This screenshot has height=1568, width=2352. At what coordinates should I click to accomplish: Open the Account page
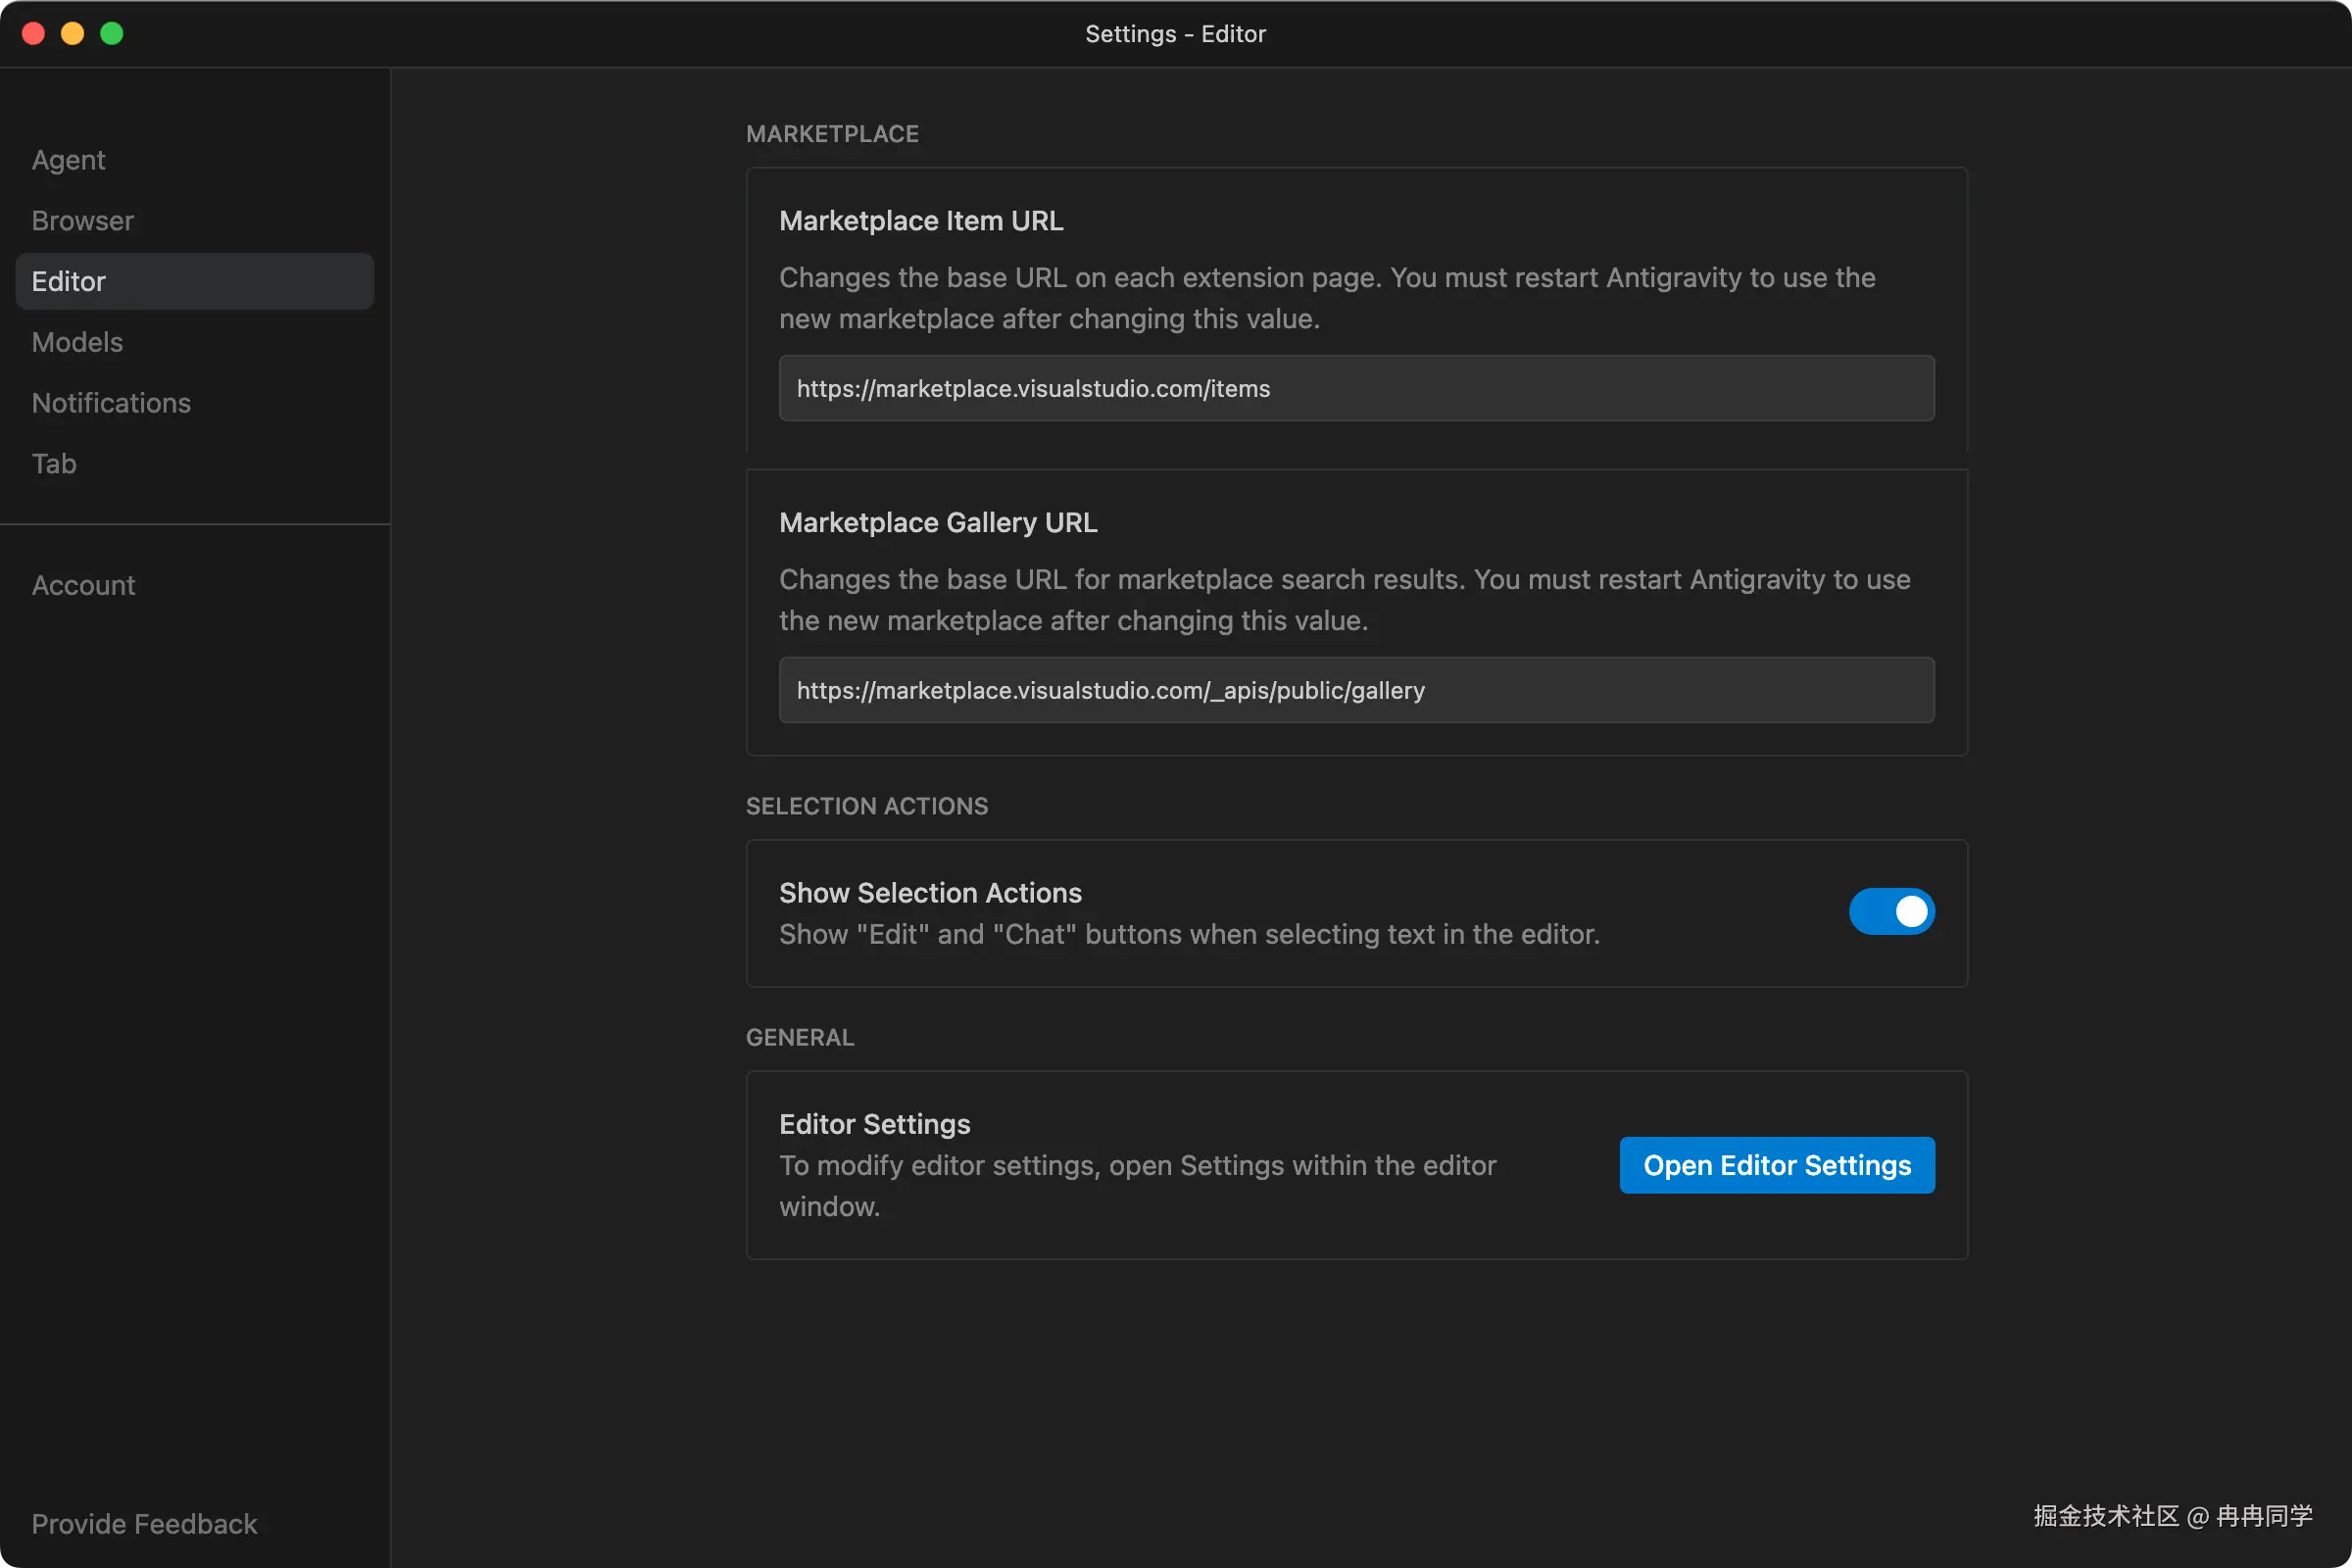(83, 585)
